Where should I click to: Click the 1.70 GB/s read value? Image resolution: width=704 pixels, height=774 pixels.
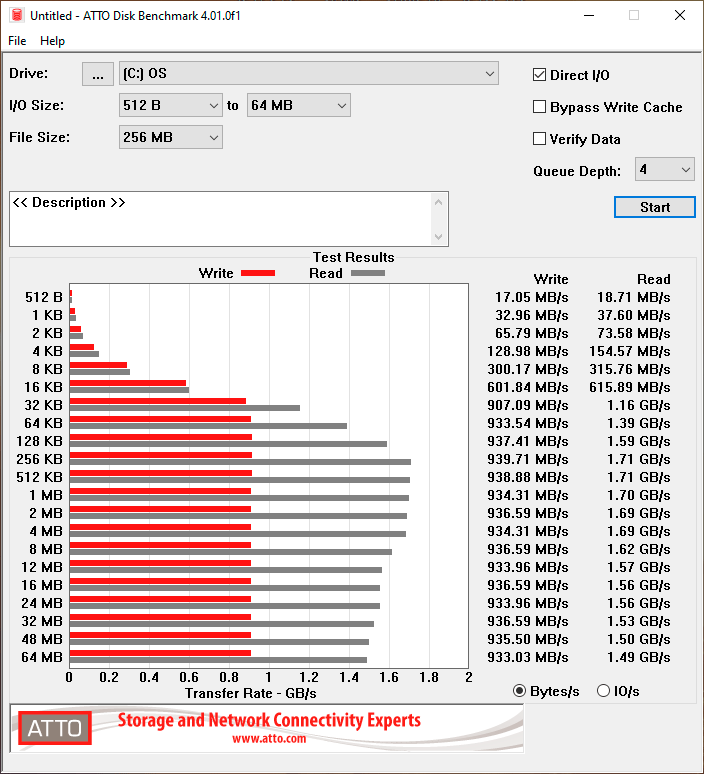point(638,496)
